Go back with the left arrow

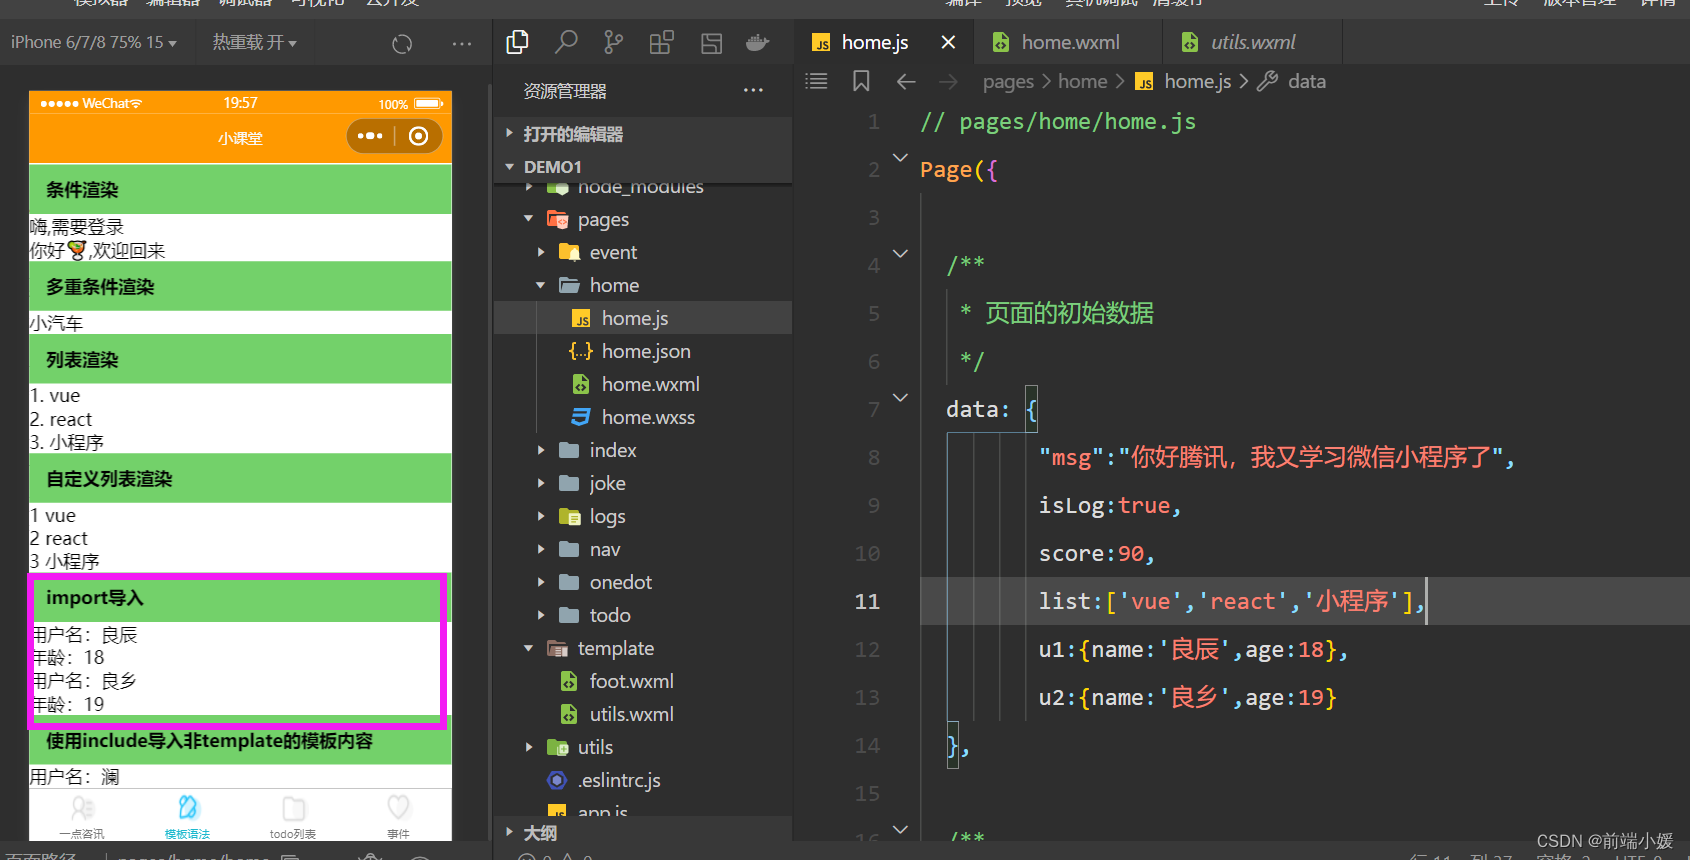pos(906,81)
